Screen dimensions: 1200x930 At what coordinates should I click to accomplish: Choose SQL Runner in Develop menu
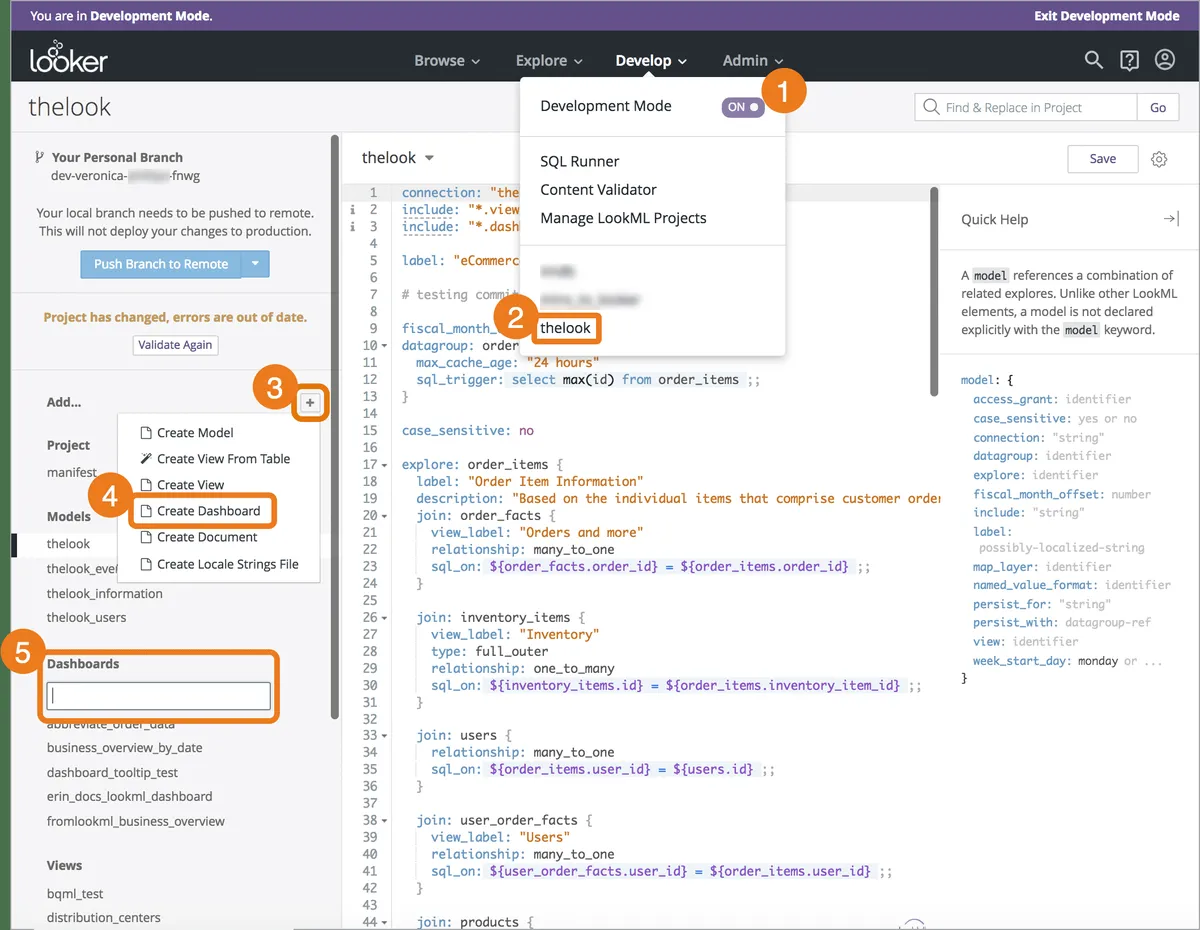pos(579,161)
